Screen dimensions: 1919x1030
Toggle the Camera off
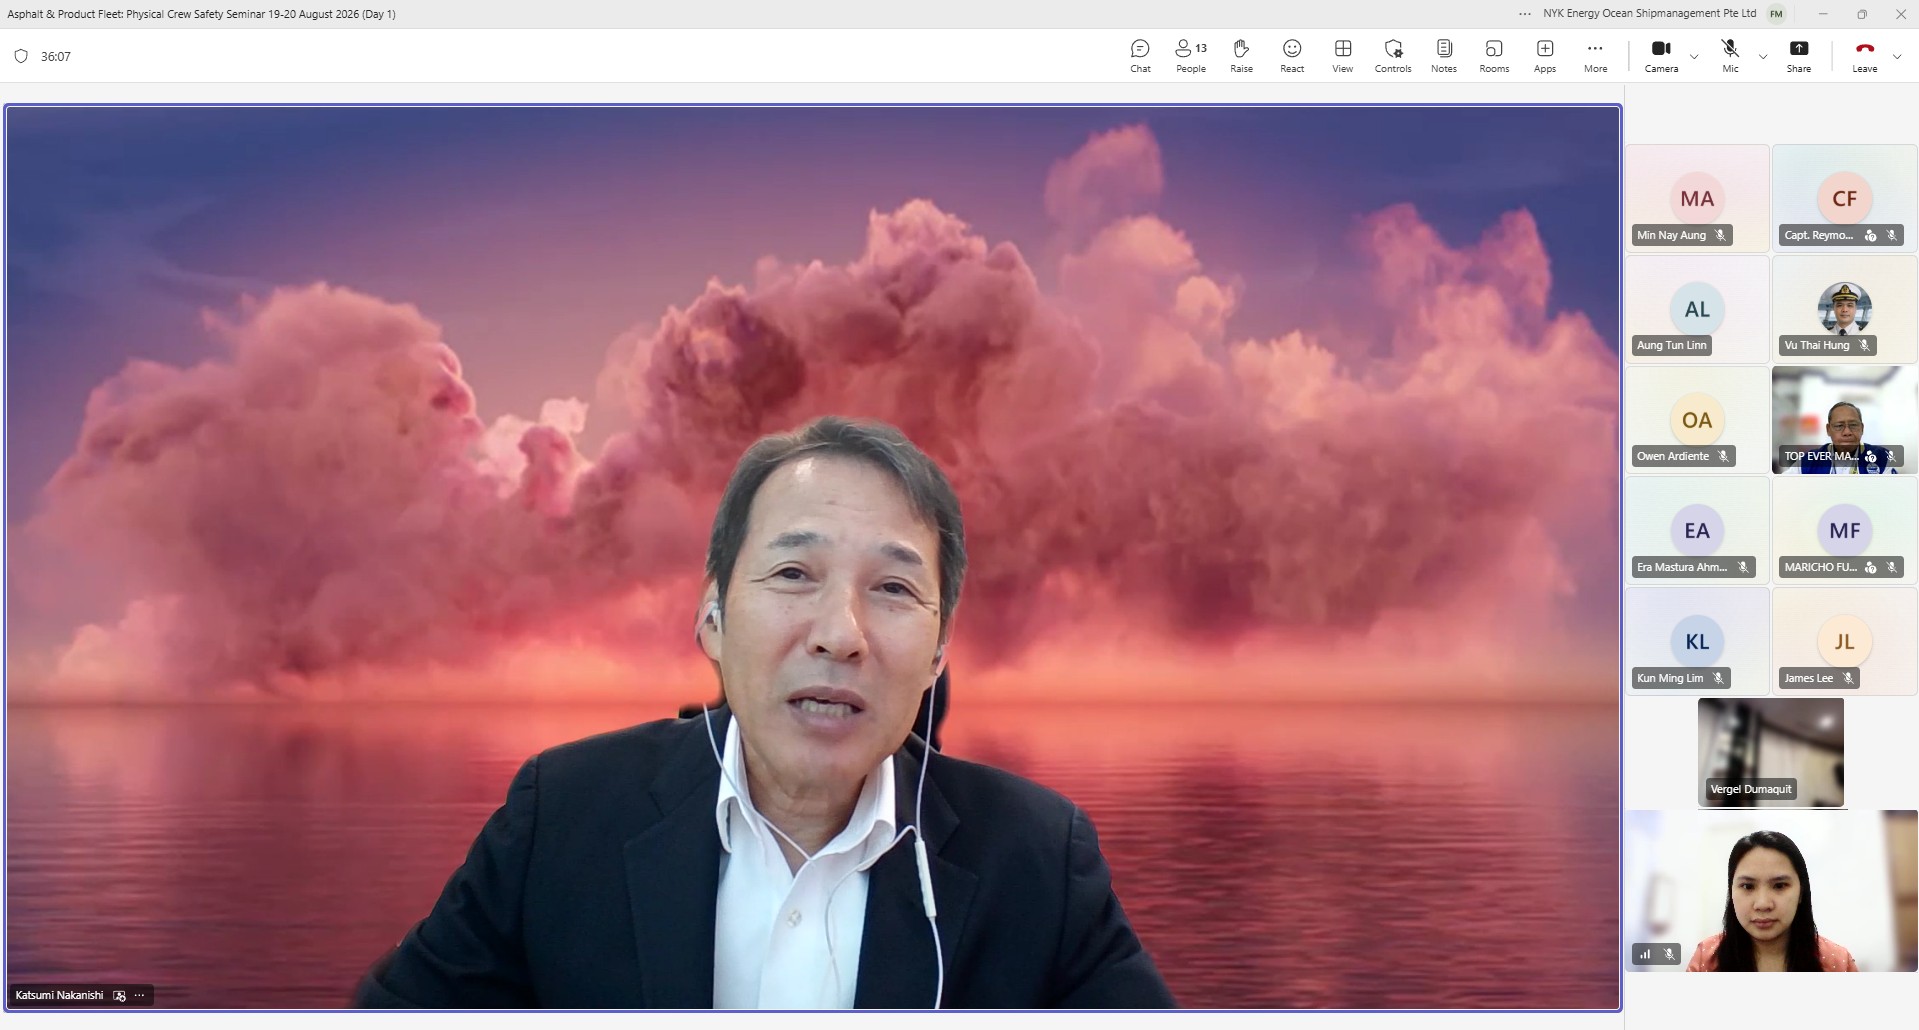coord(1661,56)
